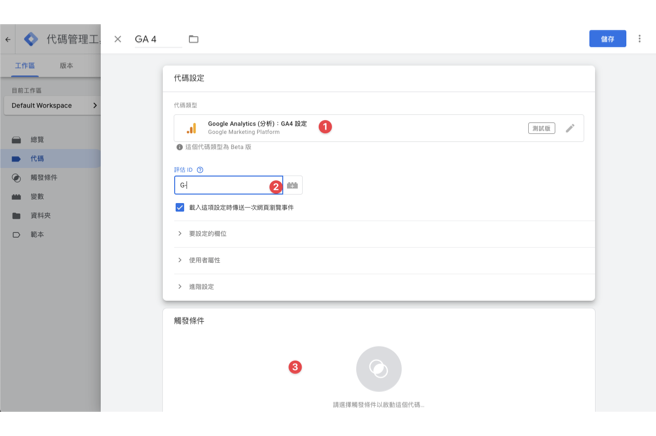Open 觸發條件 in the sidebar
The height and width of the screenshot is (436, 656).
pos(50,177)
